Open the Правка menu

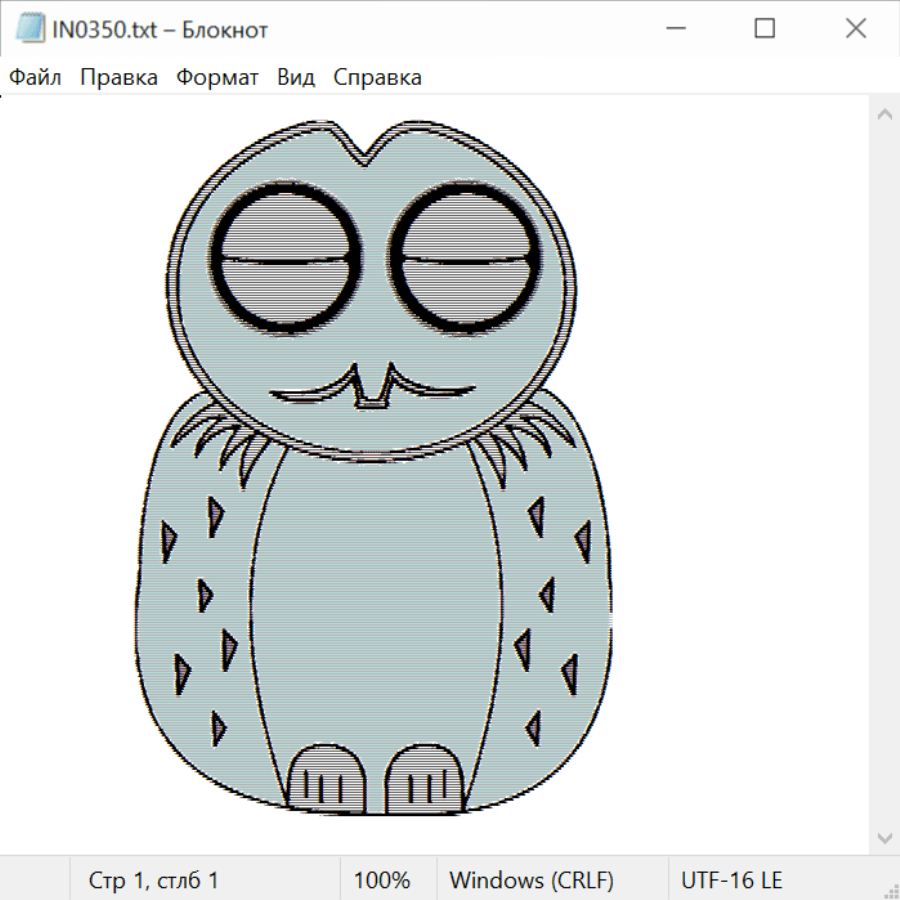click(x=119, y=77)
